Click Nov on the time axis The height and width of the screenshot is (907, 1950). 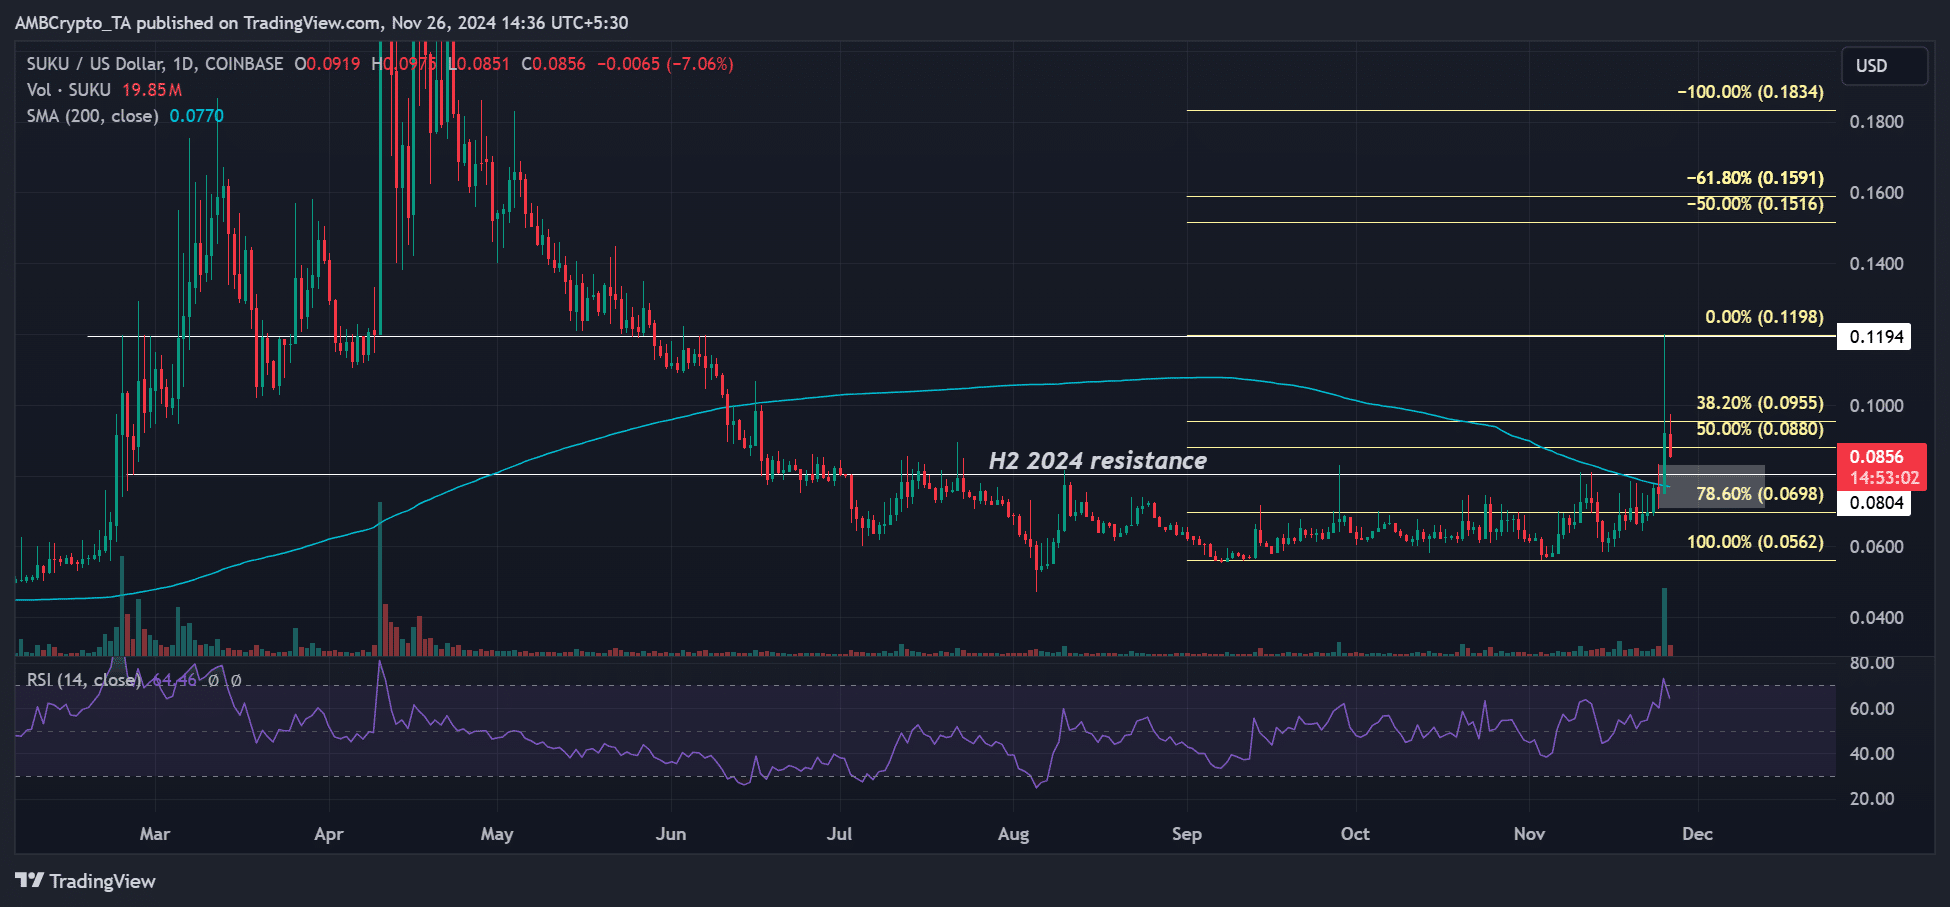pyautogui.click(x=1529, y=834)
